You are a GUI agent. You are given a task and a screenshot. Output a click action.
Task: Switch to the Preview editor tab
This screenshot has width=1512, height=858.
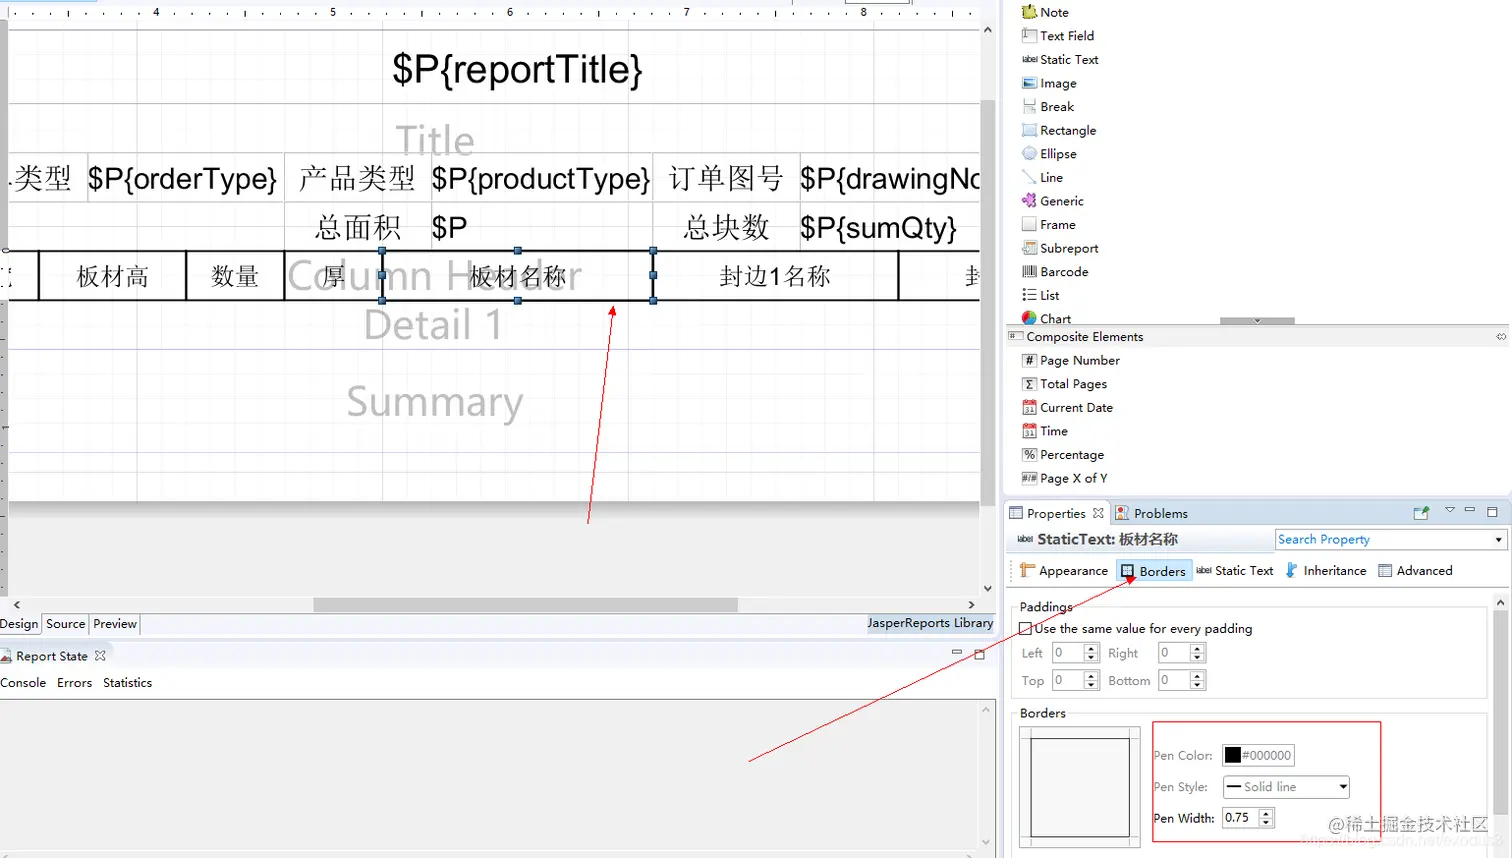click(x=115, y=624)
